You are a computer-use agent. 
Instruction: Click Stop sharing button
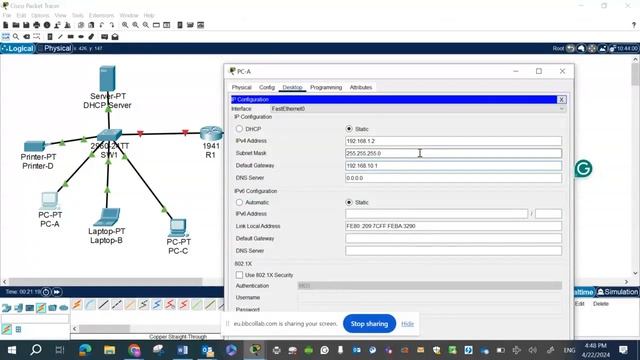pyautogui.click(x=369, y=324)
